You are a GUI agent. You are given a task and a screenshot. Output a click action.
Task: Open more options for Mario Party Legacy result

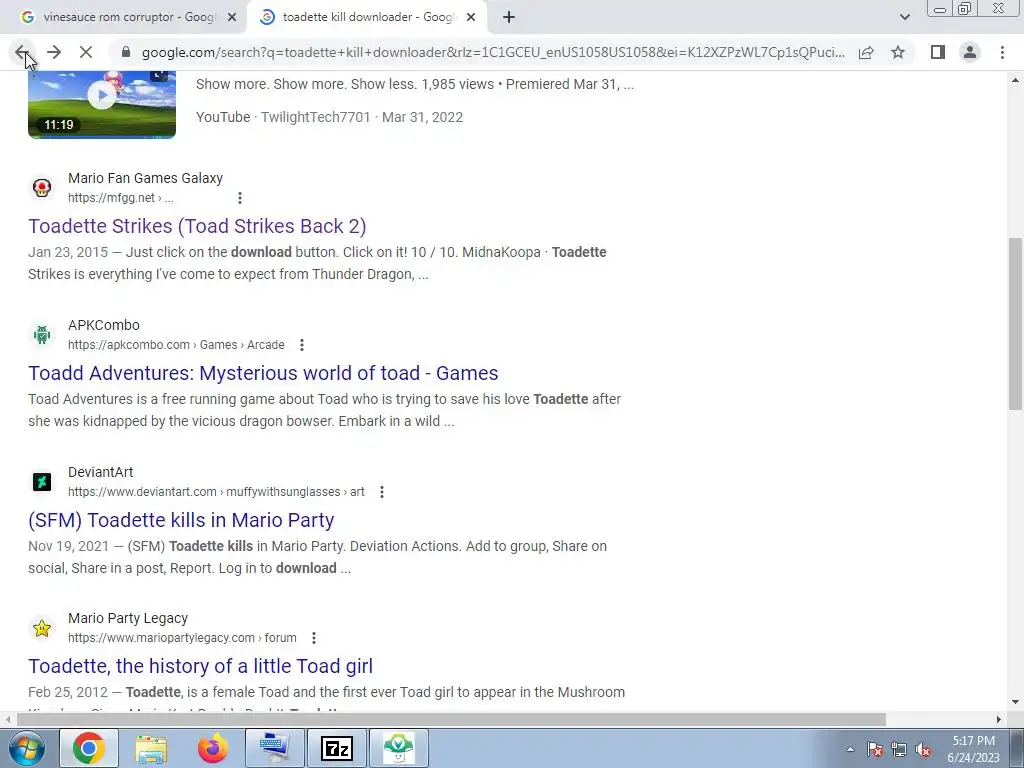pos(314,638)
